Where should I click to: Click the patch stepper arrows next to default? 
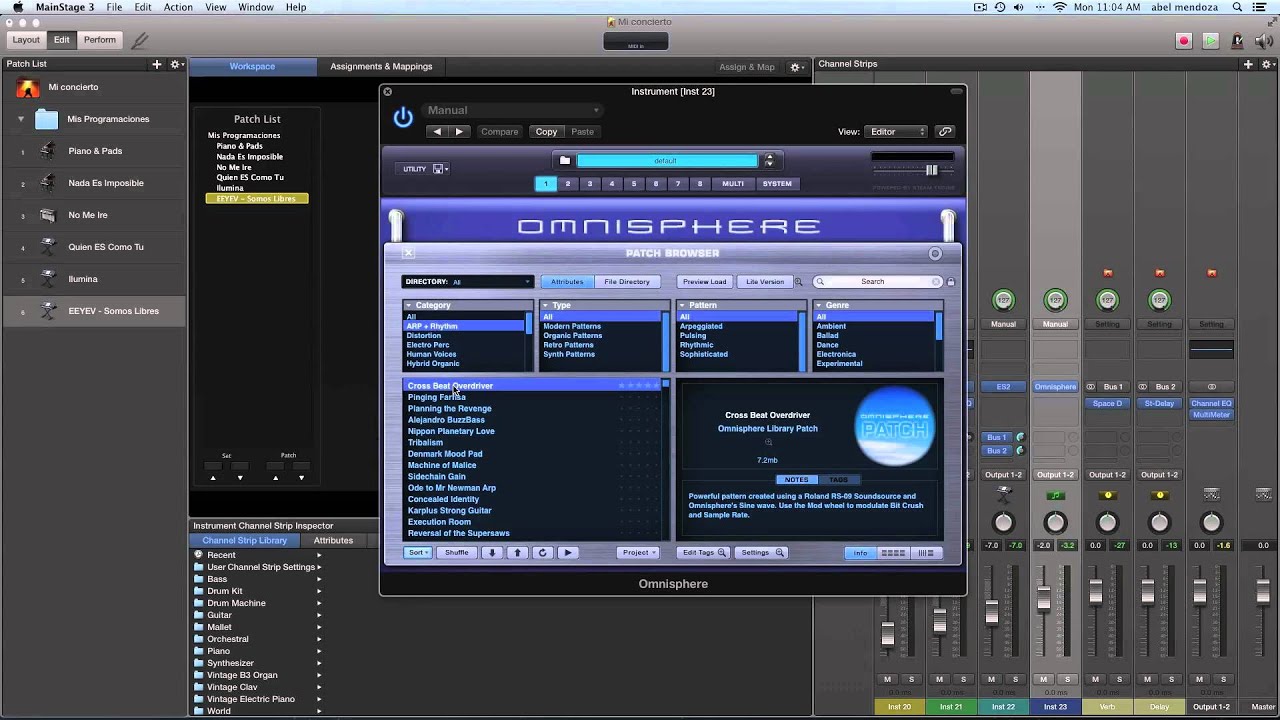[768, 160]
